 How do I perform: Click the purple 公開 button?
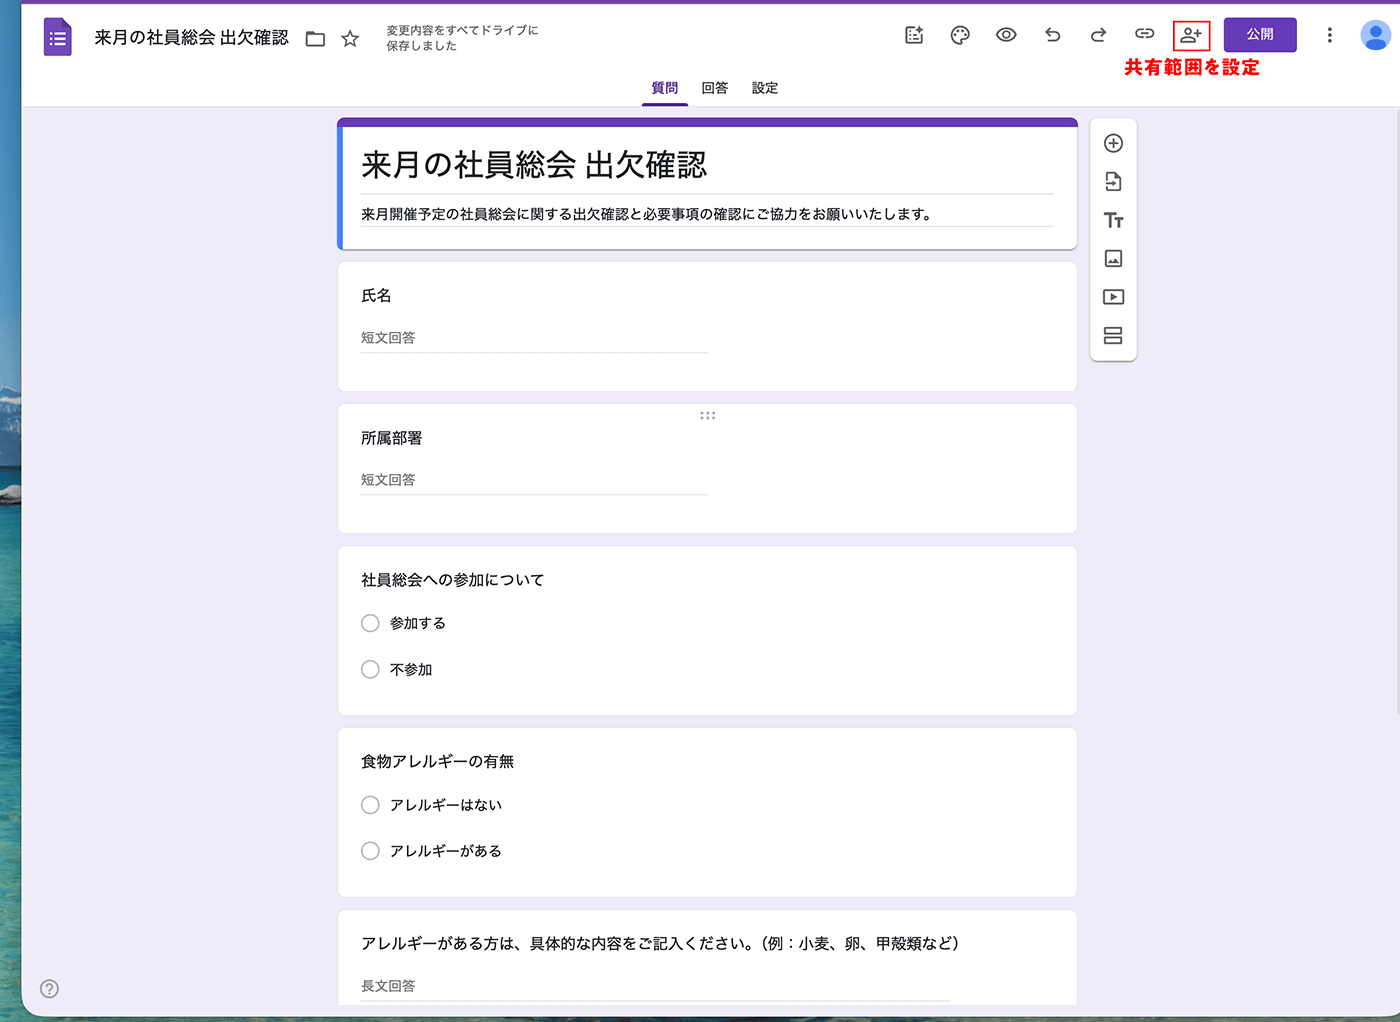(1260, 35)
